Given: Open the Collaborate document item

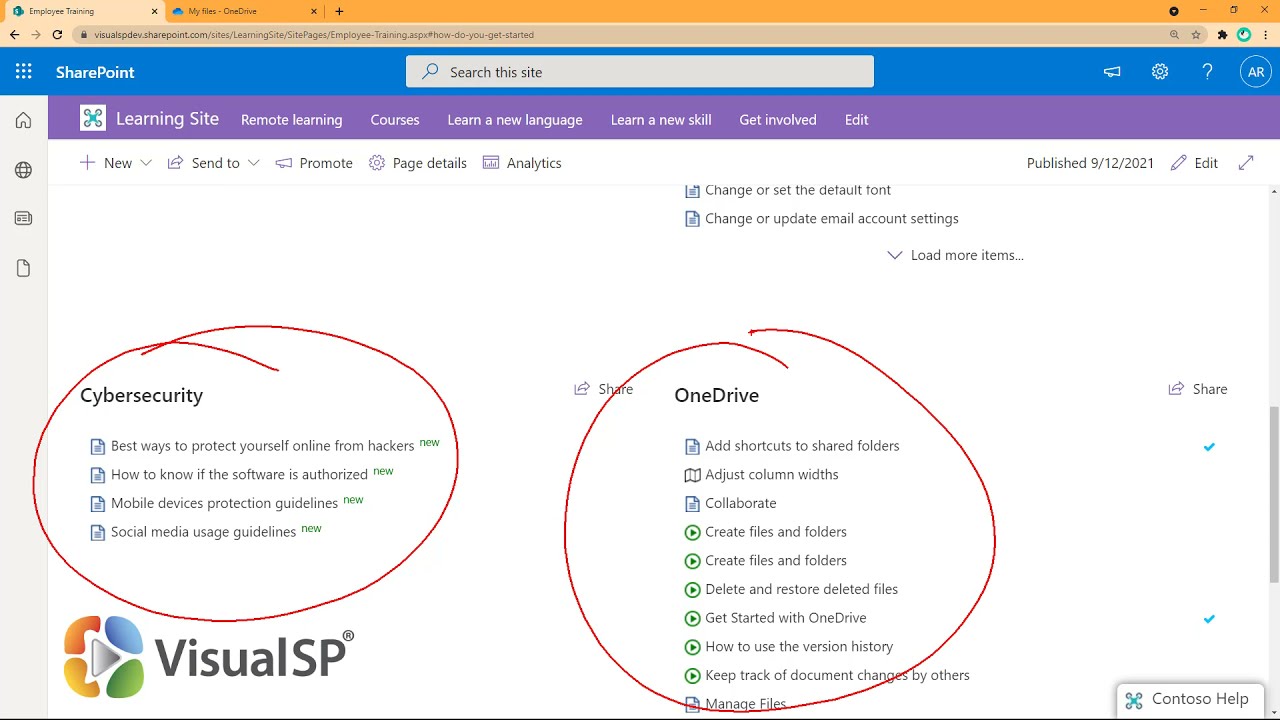Looking at the screenshot, I should [x=740, y=503].
